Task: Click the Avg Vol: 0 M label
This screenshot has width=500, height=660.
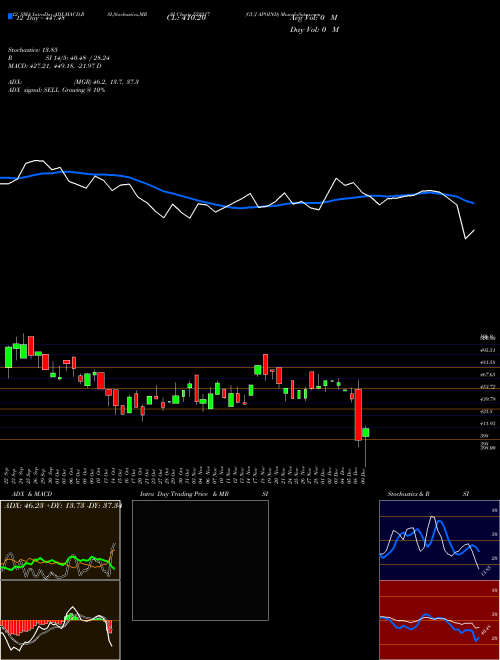Action: coord(313,18)
